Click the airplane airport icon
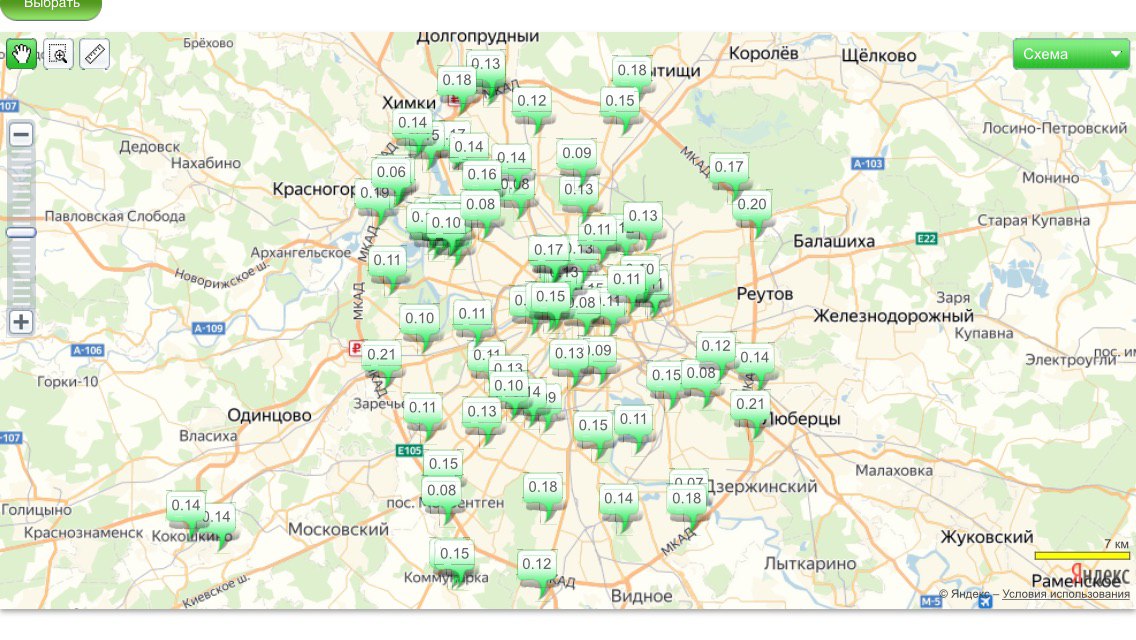 tap(985, 601)
